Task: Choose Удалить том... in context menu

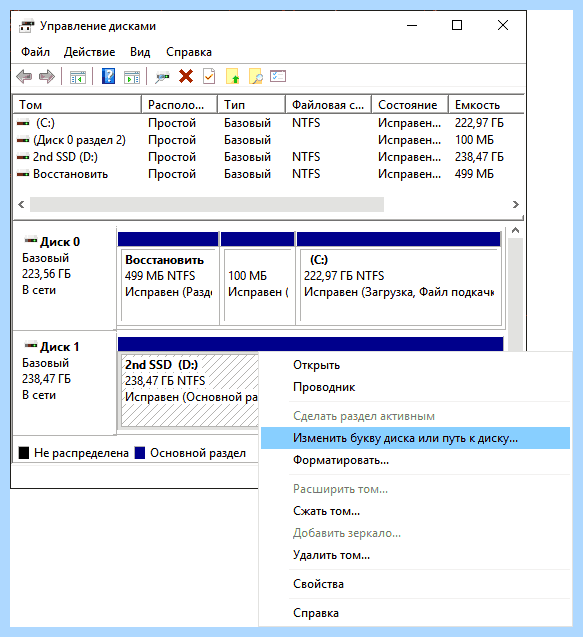Action: point(415,555)
